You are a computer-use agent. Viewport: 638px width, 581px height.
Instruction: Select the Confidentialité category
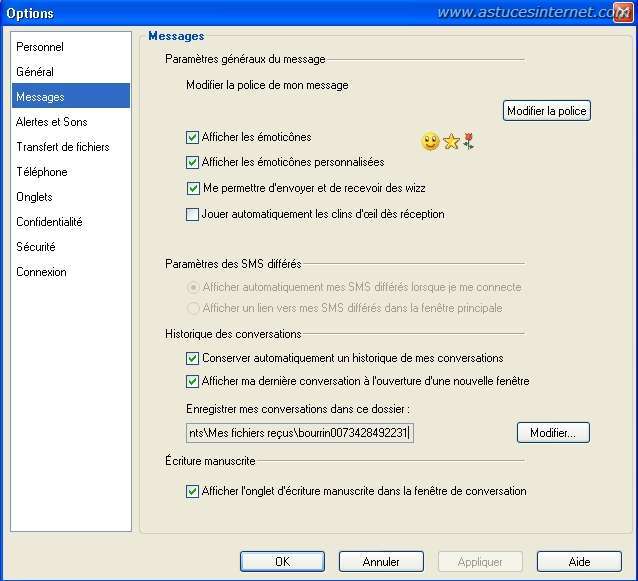pos(49,222)
